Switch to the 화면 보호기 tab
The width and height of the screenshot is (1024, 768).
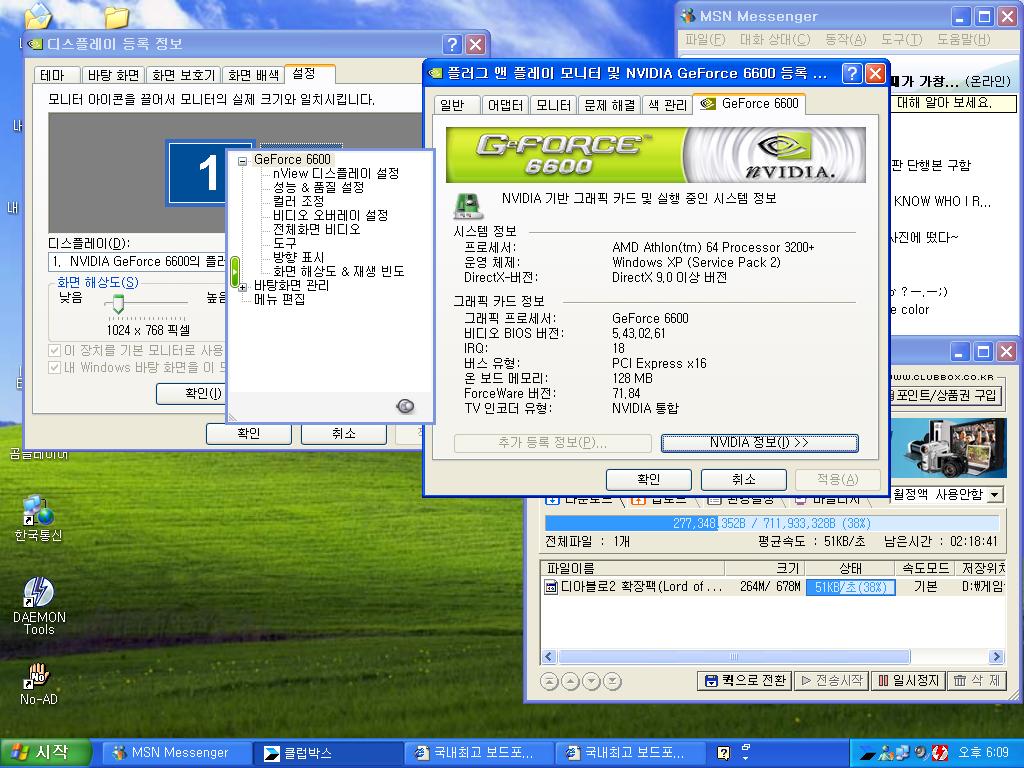coord(184,75)
